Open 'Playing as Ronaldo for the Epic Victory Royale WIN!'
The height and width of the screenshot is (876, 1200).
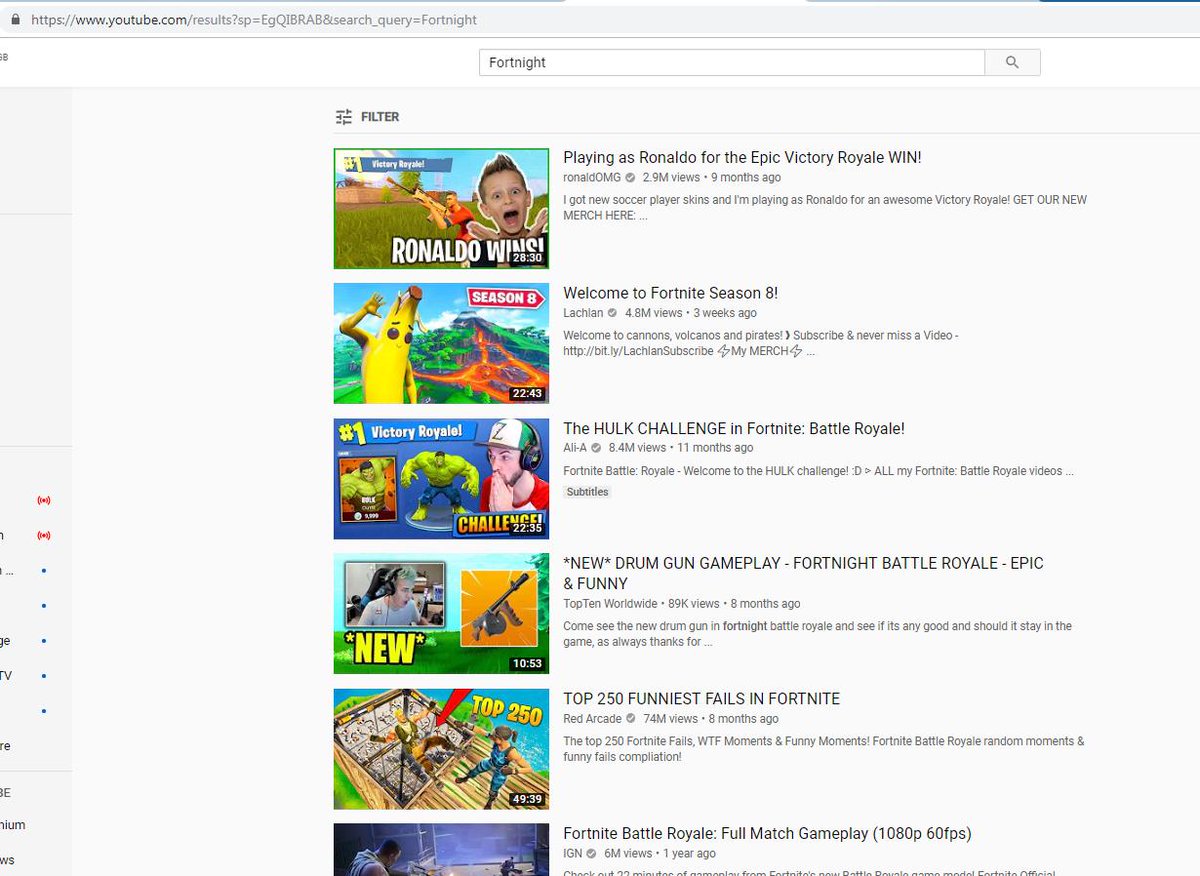(x=742, y=157)
